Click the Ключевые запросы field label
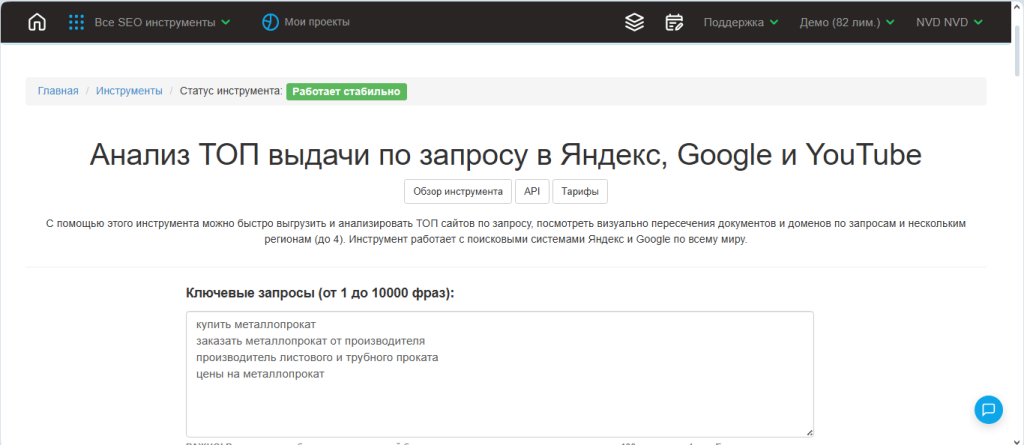 tap(320, 293)
